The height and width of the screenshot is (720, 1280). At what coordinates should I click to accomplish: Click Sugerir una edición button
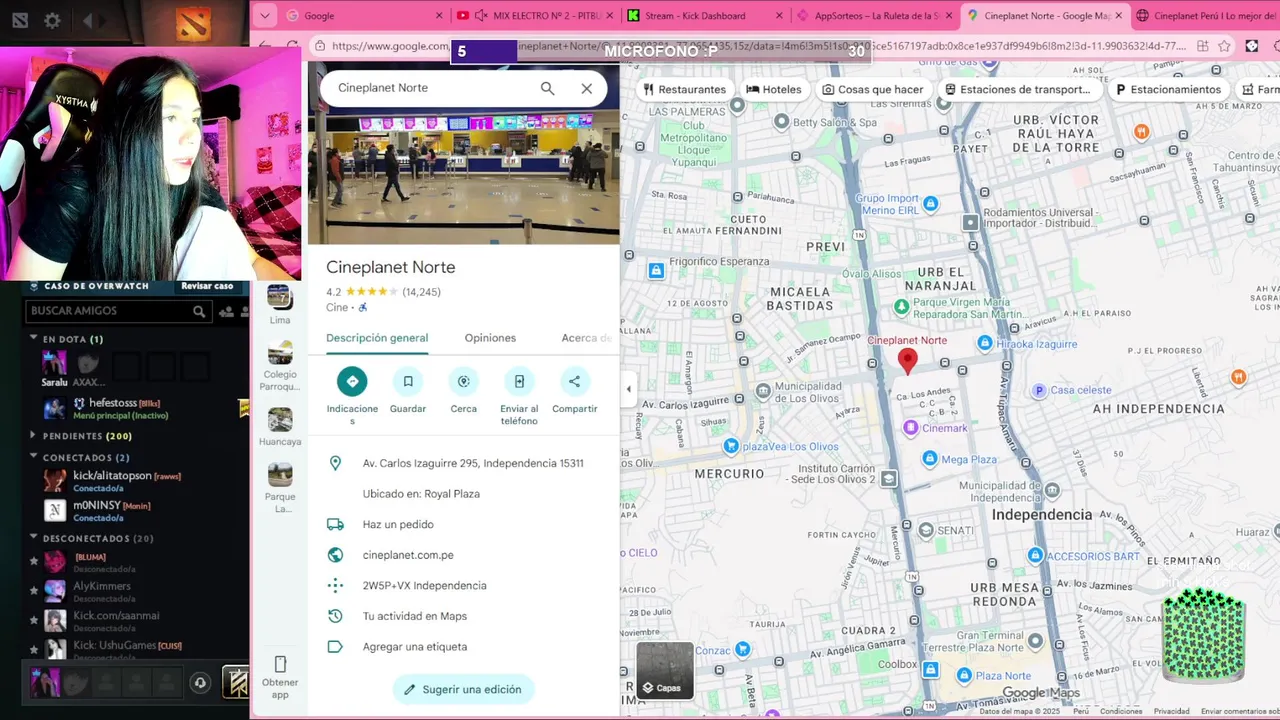tap(464, 689)
